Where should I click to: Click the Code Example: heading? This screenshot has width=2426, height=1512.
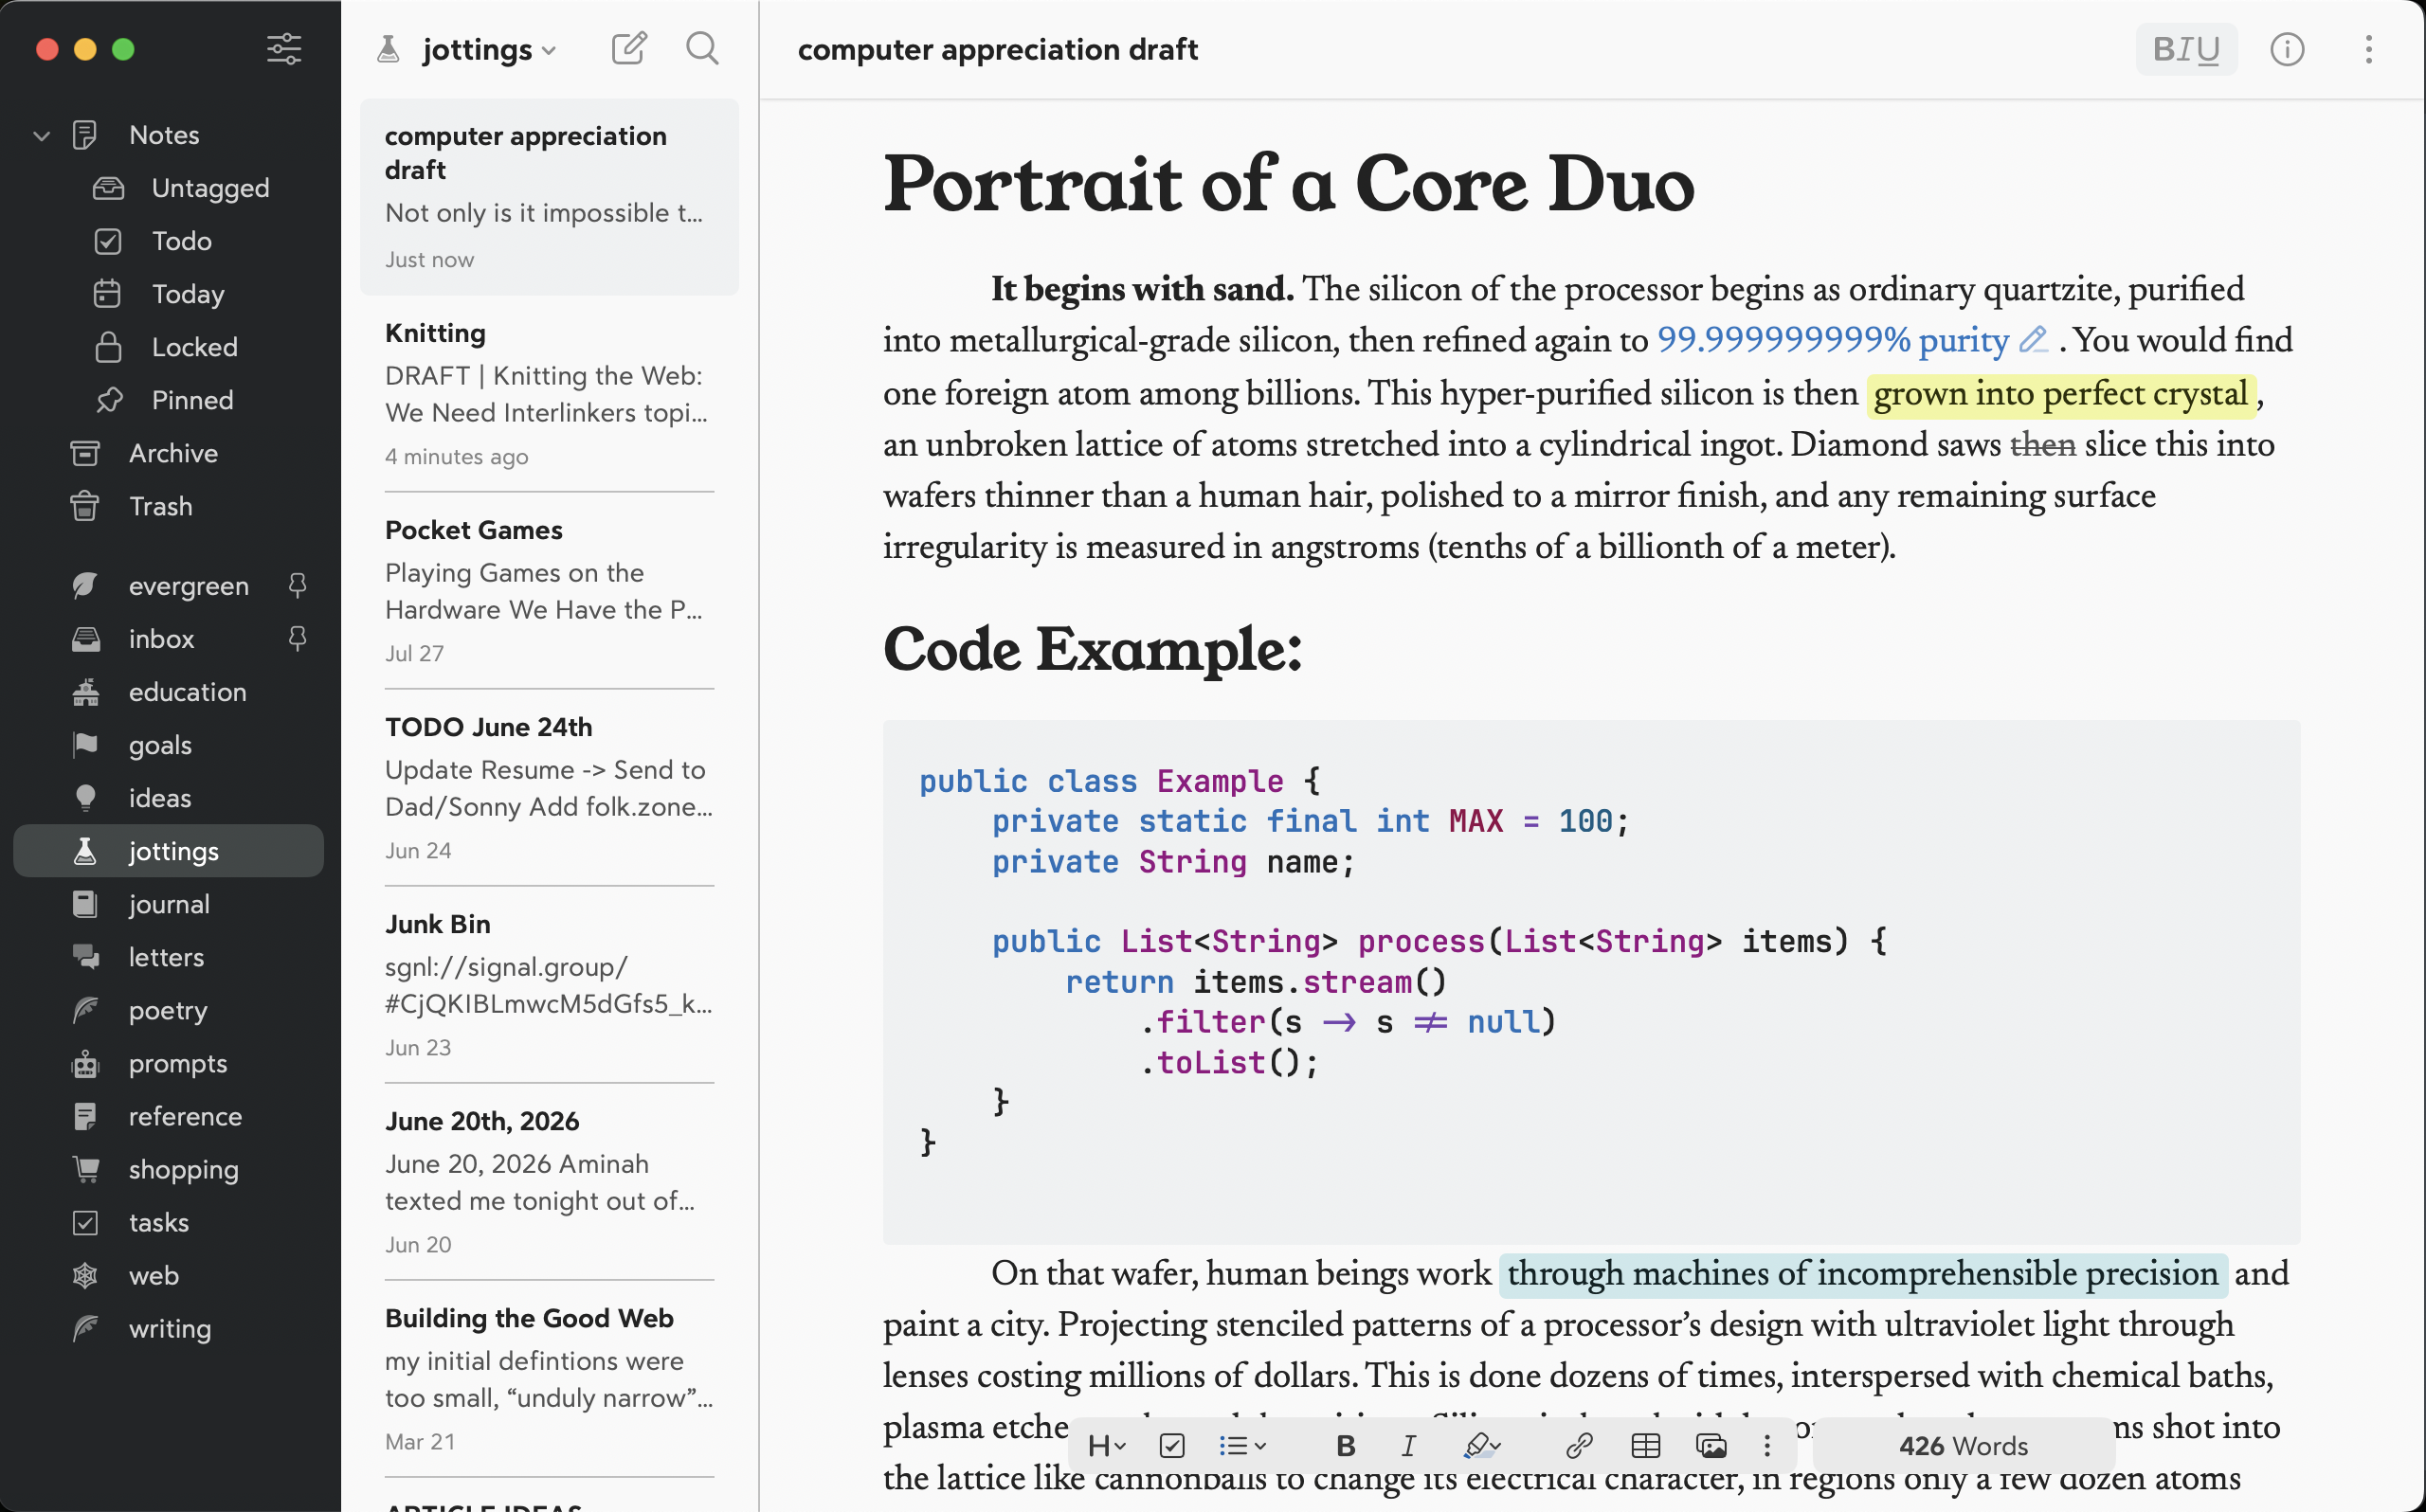(1092, 650)
